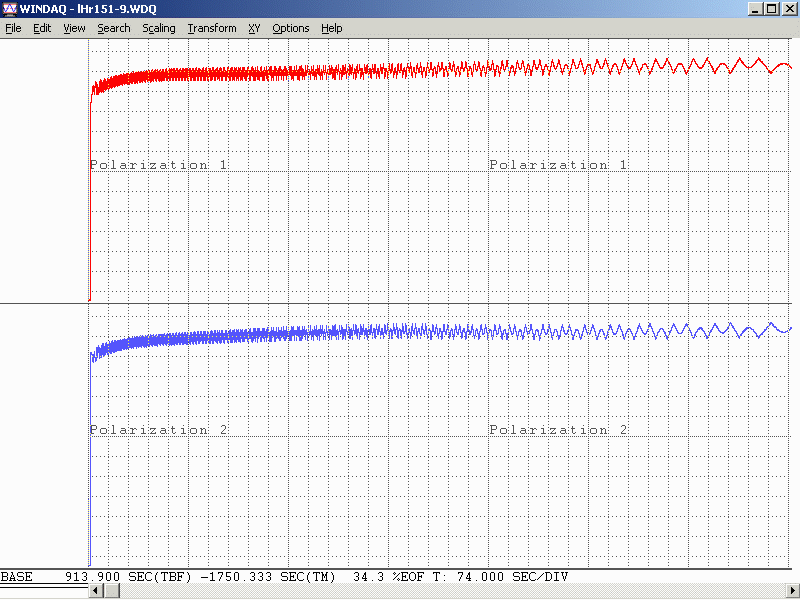This screenshot has width=800, height=600.
Task: Click the rightmost Polarization 2 event marker label
Action: coord(559,430)
